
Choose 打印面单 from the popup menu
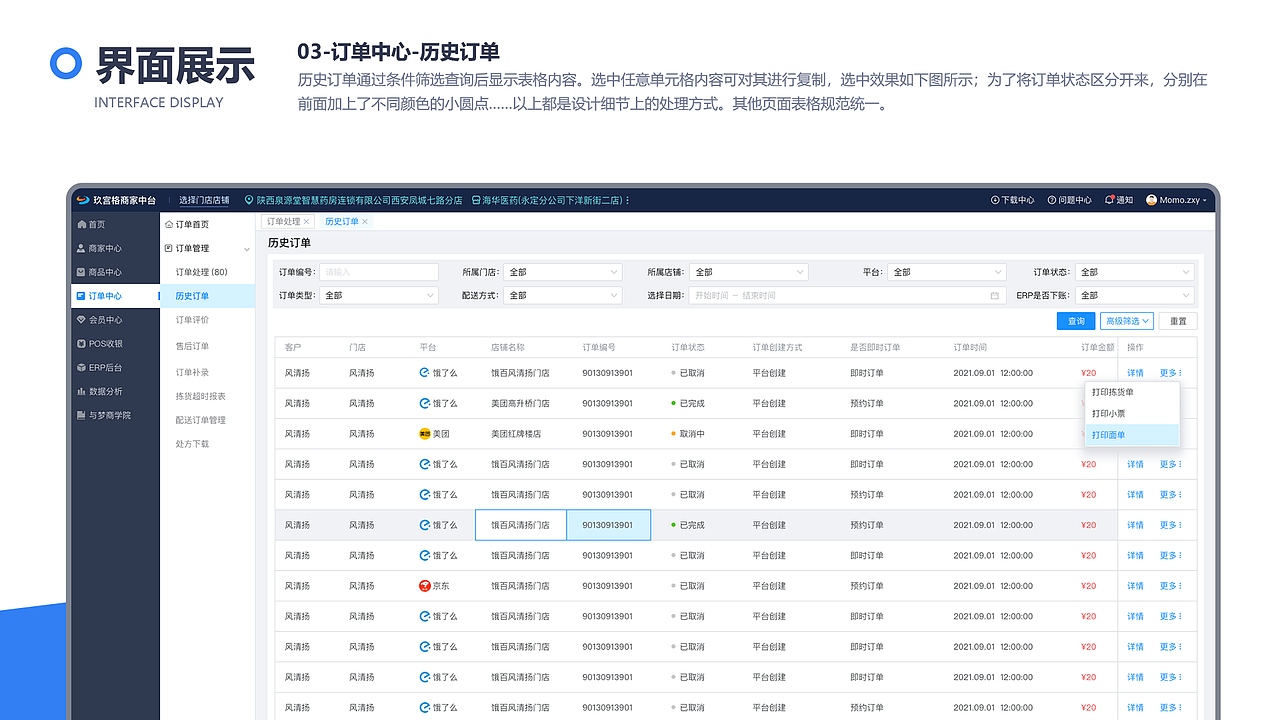coord(1132,435)
